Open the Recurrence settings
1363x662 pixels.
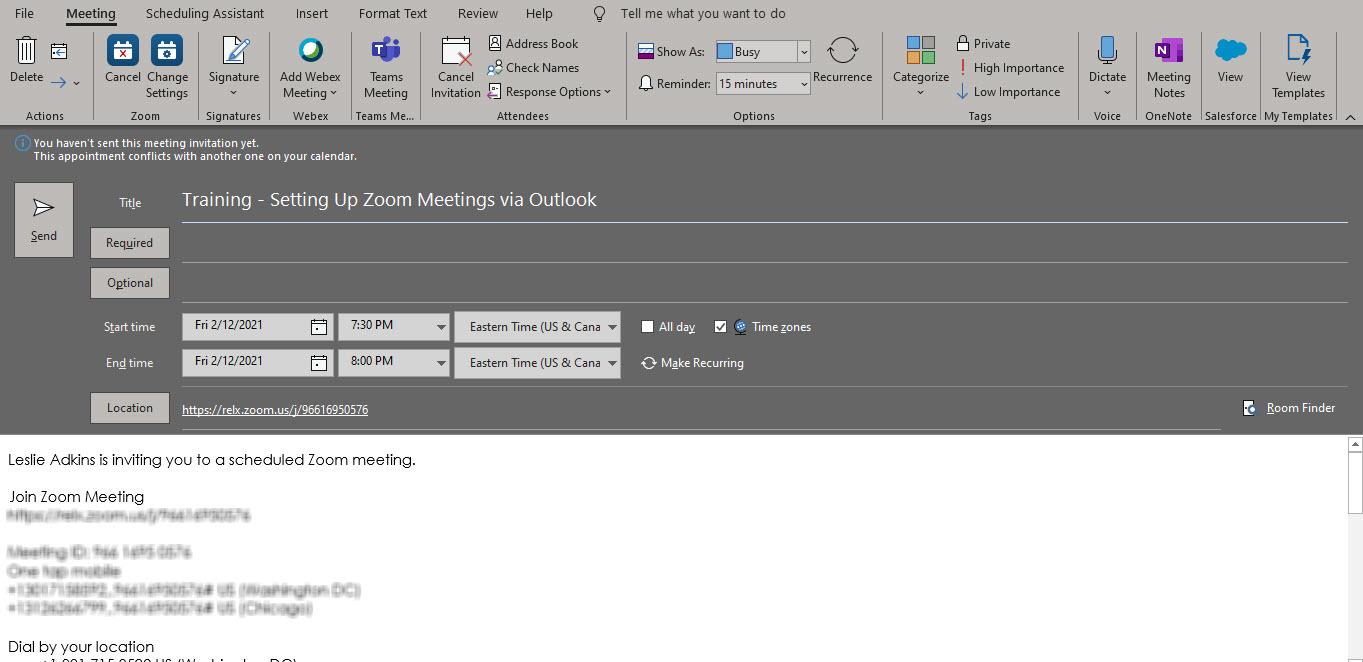tap(842, 60)
